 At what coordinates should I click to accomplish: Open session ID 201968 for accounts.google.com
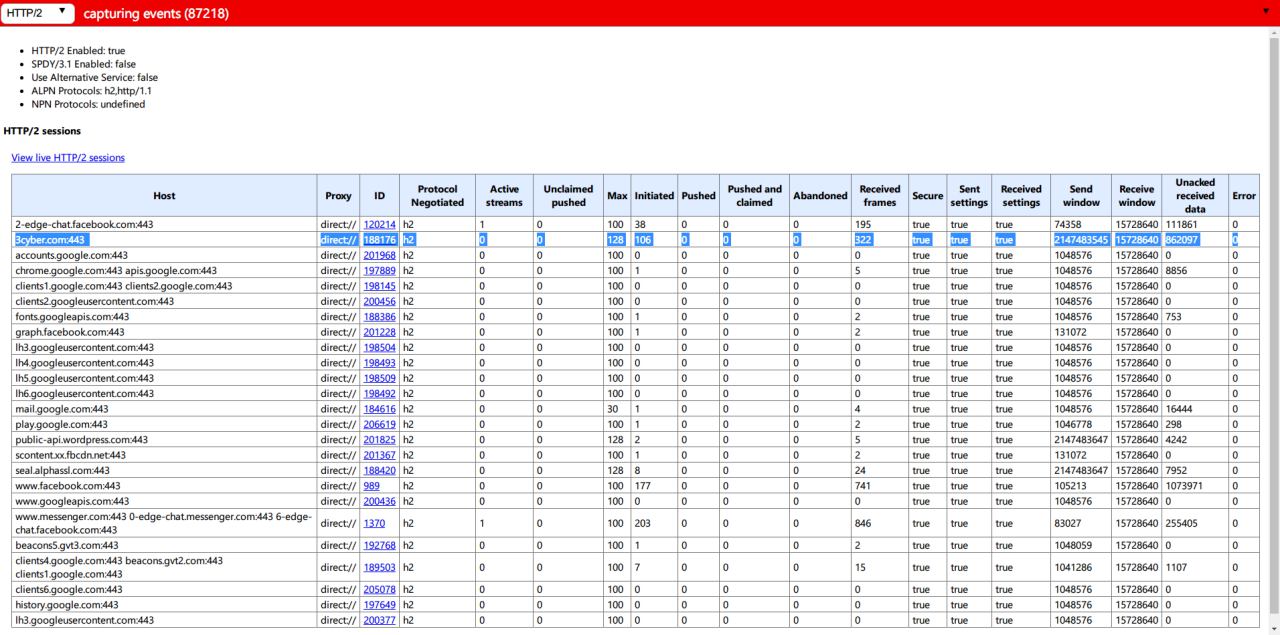(x=379, y=255)
